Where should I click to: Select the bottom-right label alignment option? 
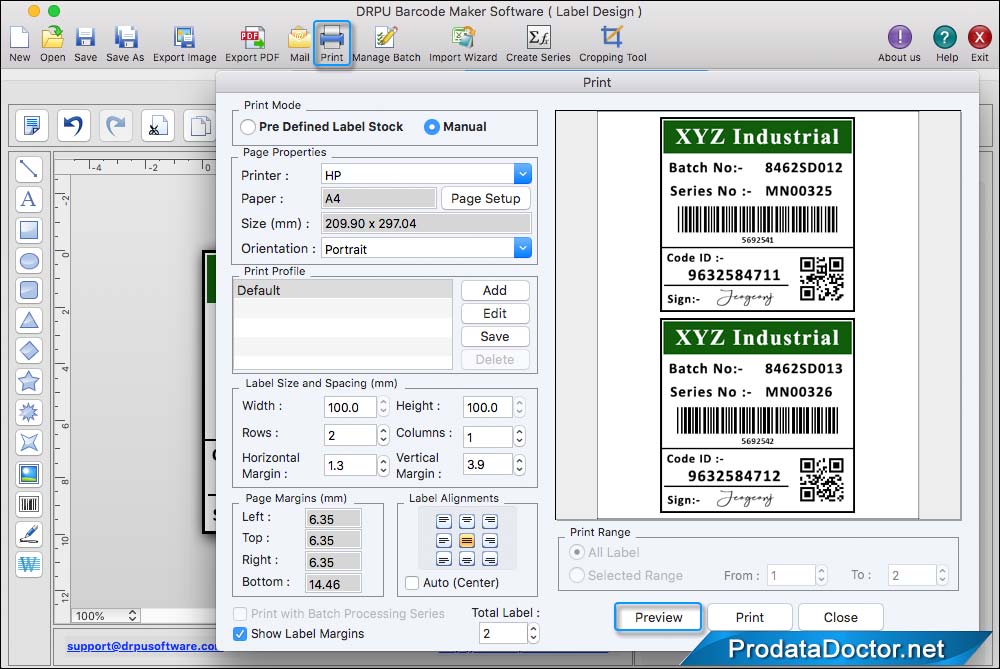490,560
